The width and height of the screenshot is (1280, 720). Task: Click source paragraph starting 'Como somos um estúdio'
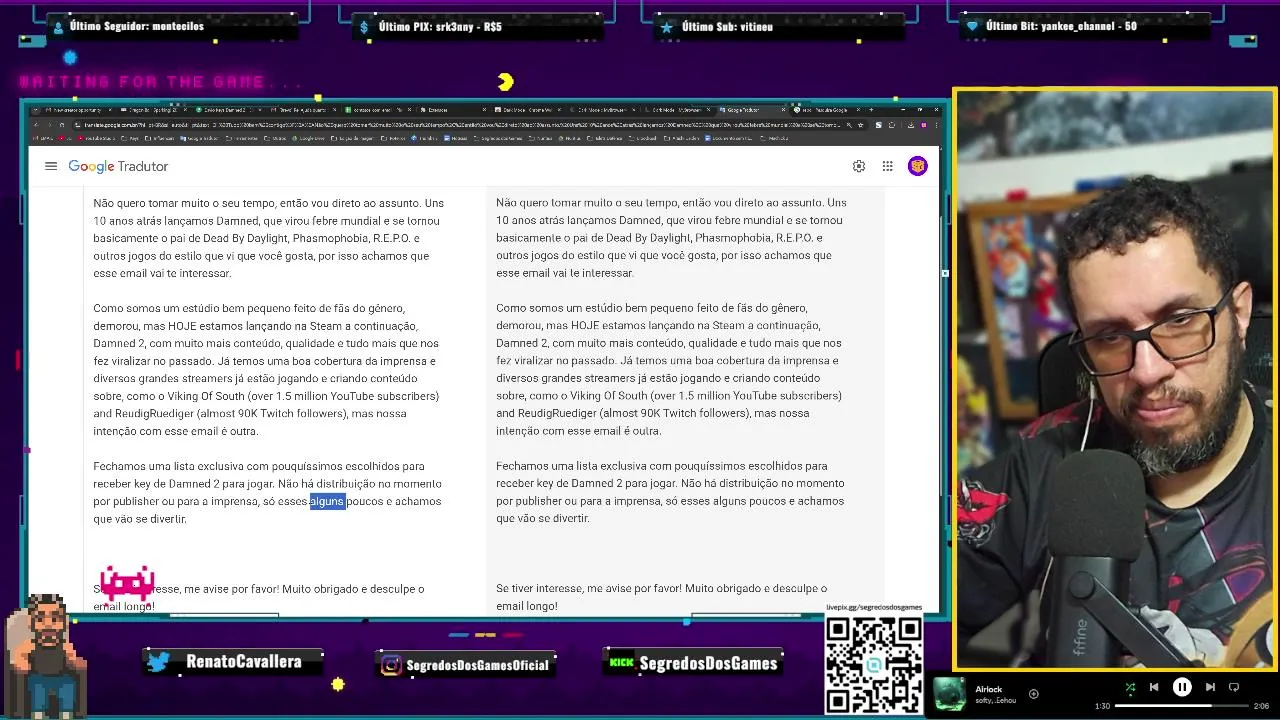click(267, 369)
